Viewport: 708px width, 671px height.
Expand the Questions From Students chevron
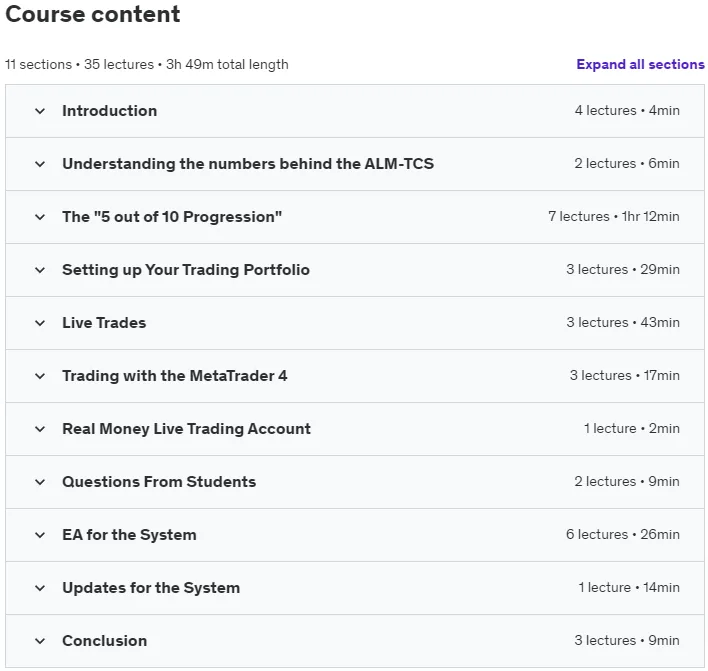(x=40, y=482)
